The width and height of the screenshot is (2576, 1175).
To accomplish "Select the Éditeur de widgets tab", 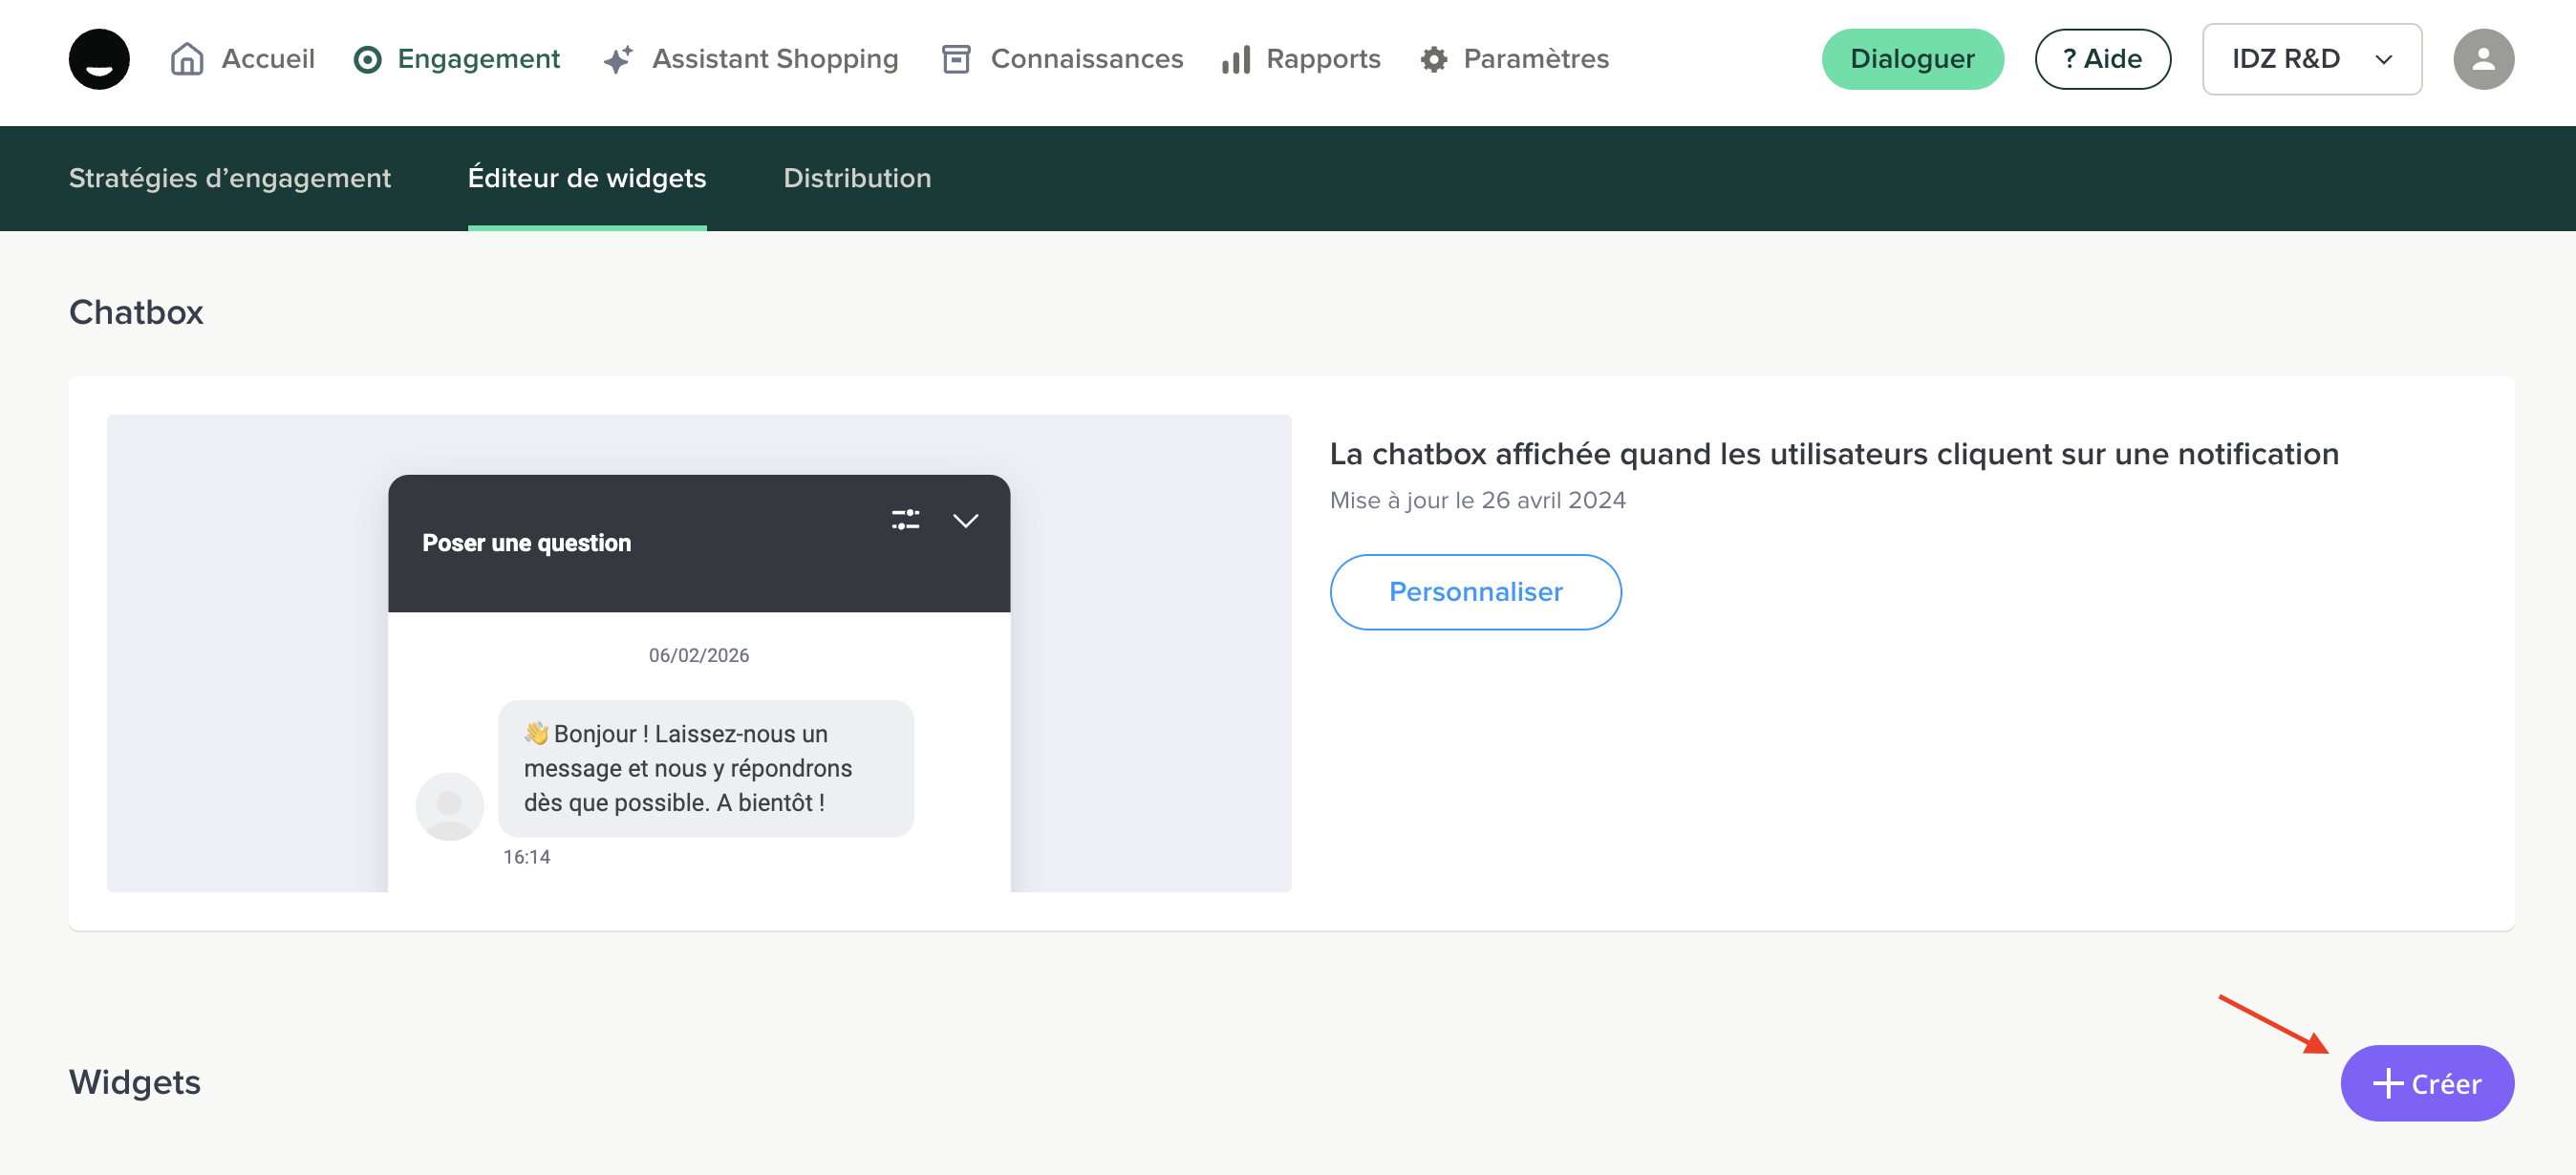I will 587,178.
